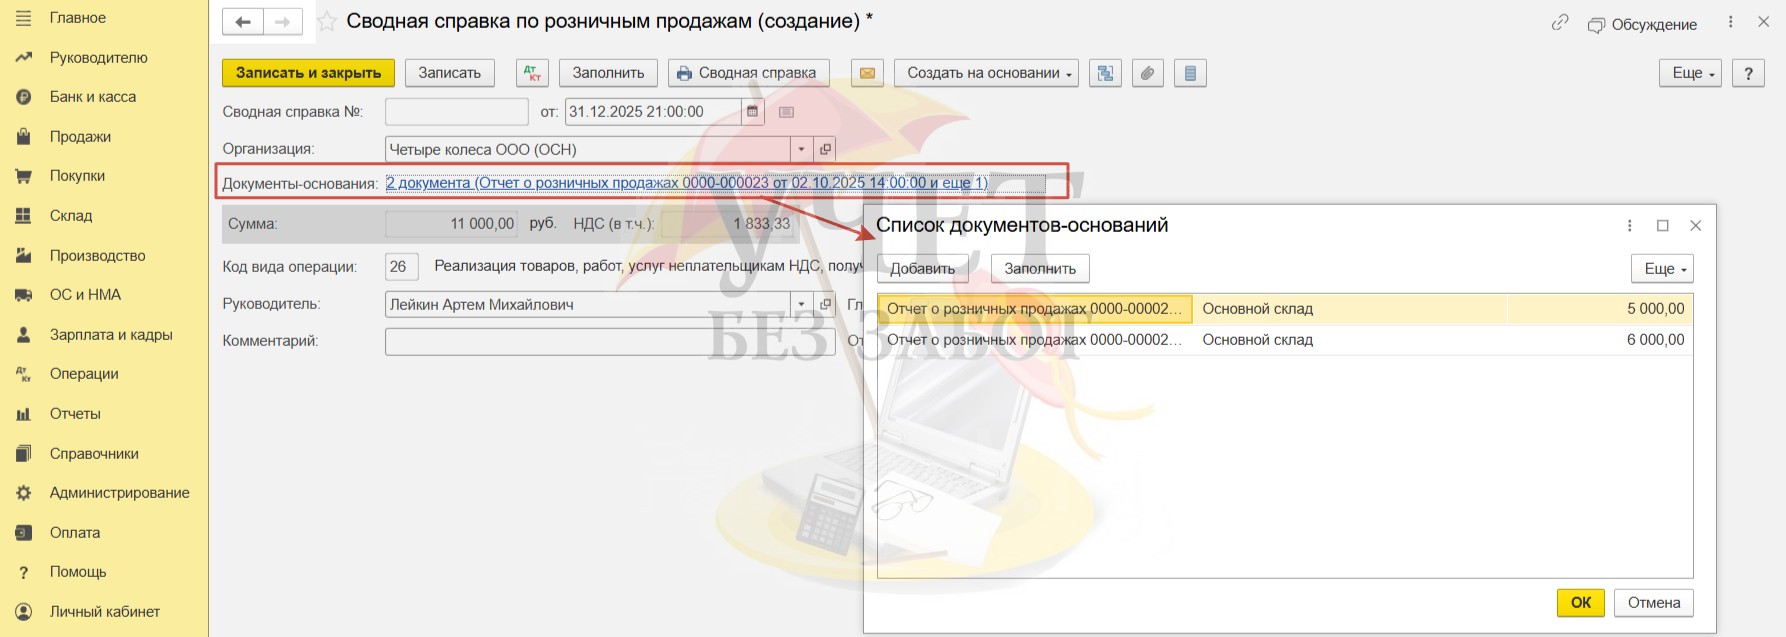This screenshot has height=637, width=1786.
Task: Open help with the ? button
Action: click(x=1748, y=73)
